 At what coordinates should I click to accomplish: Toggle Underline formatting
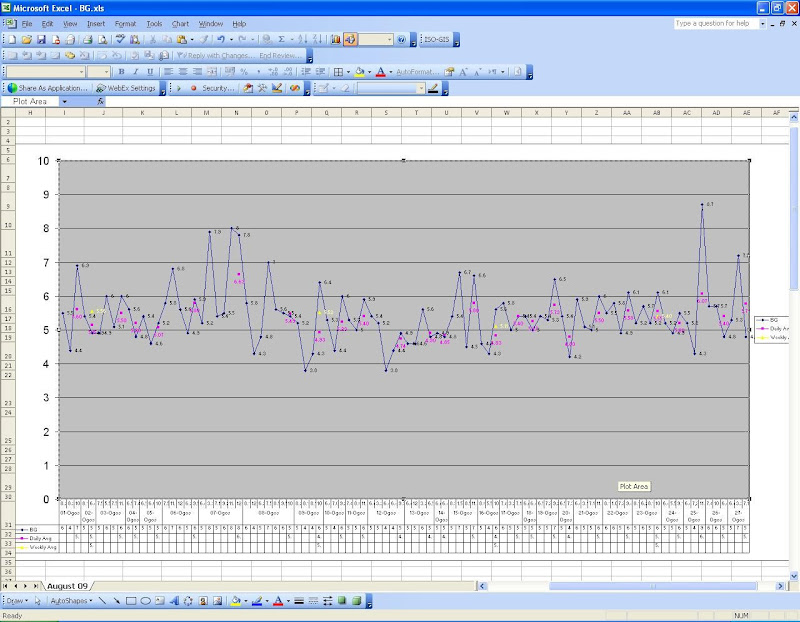tap(150, 72)
